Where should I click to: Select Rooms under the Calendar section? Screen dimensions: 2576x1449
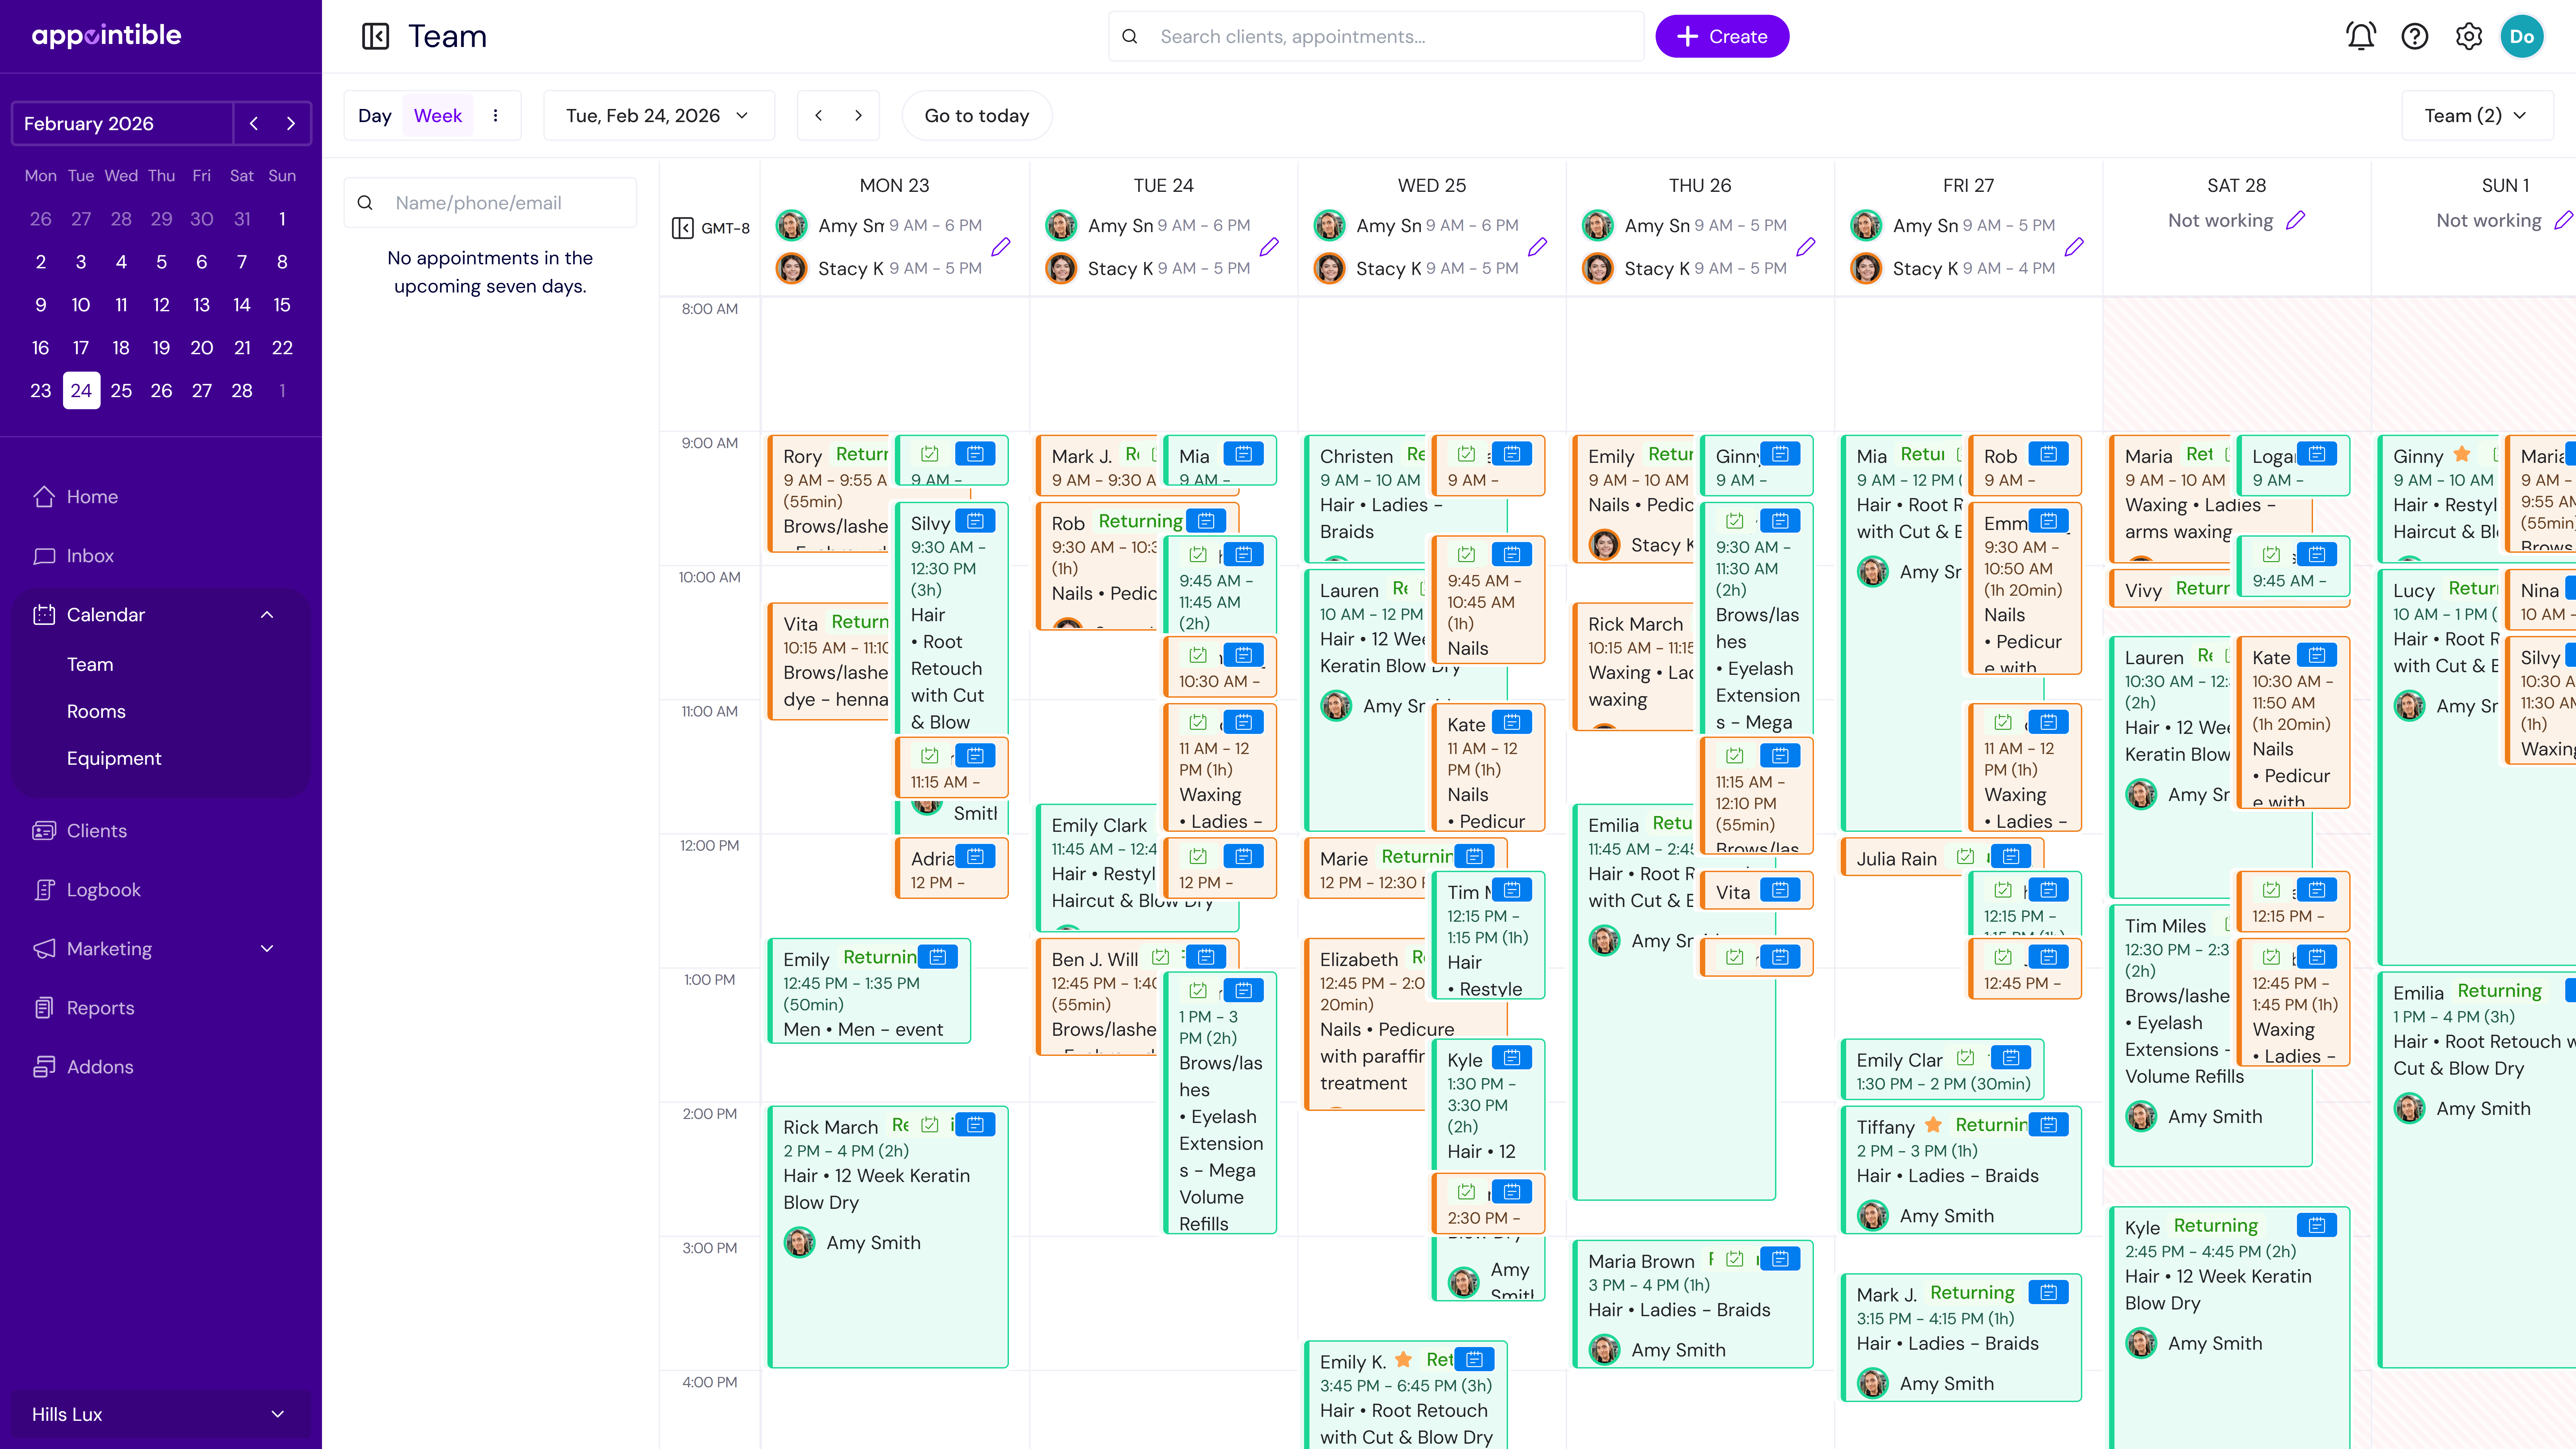coord(96,711)
